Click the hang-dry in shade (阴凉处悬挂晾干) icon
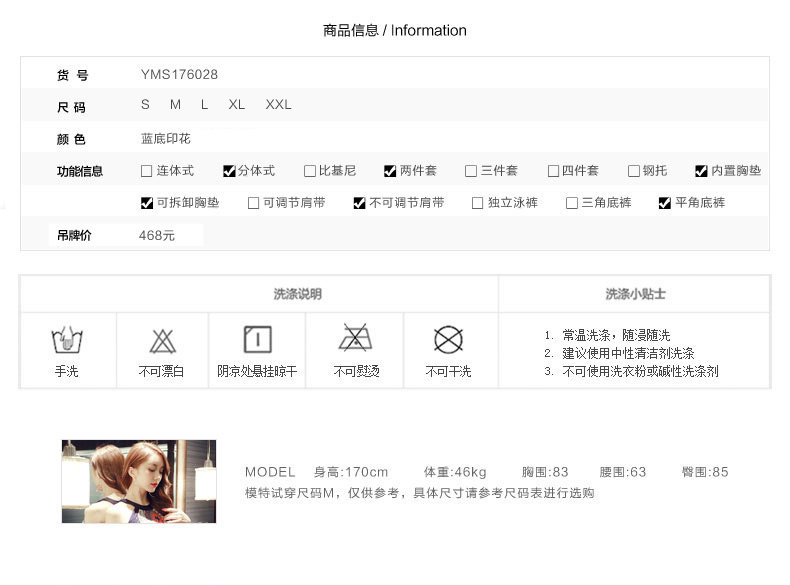The height and width of the screenshot is (585, 790). tap(258, 339)
